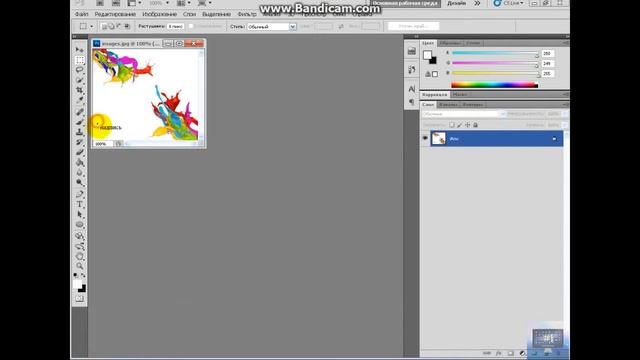Open the Файл menu
The image size is (640, 360).
(x=82, y=14)
